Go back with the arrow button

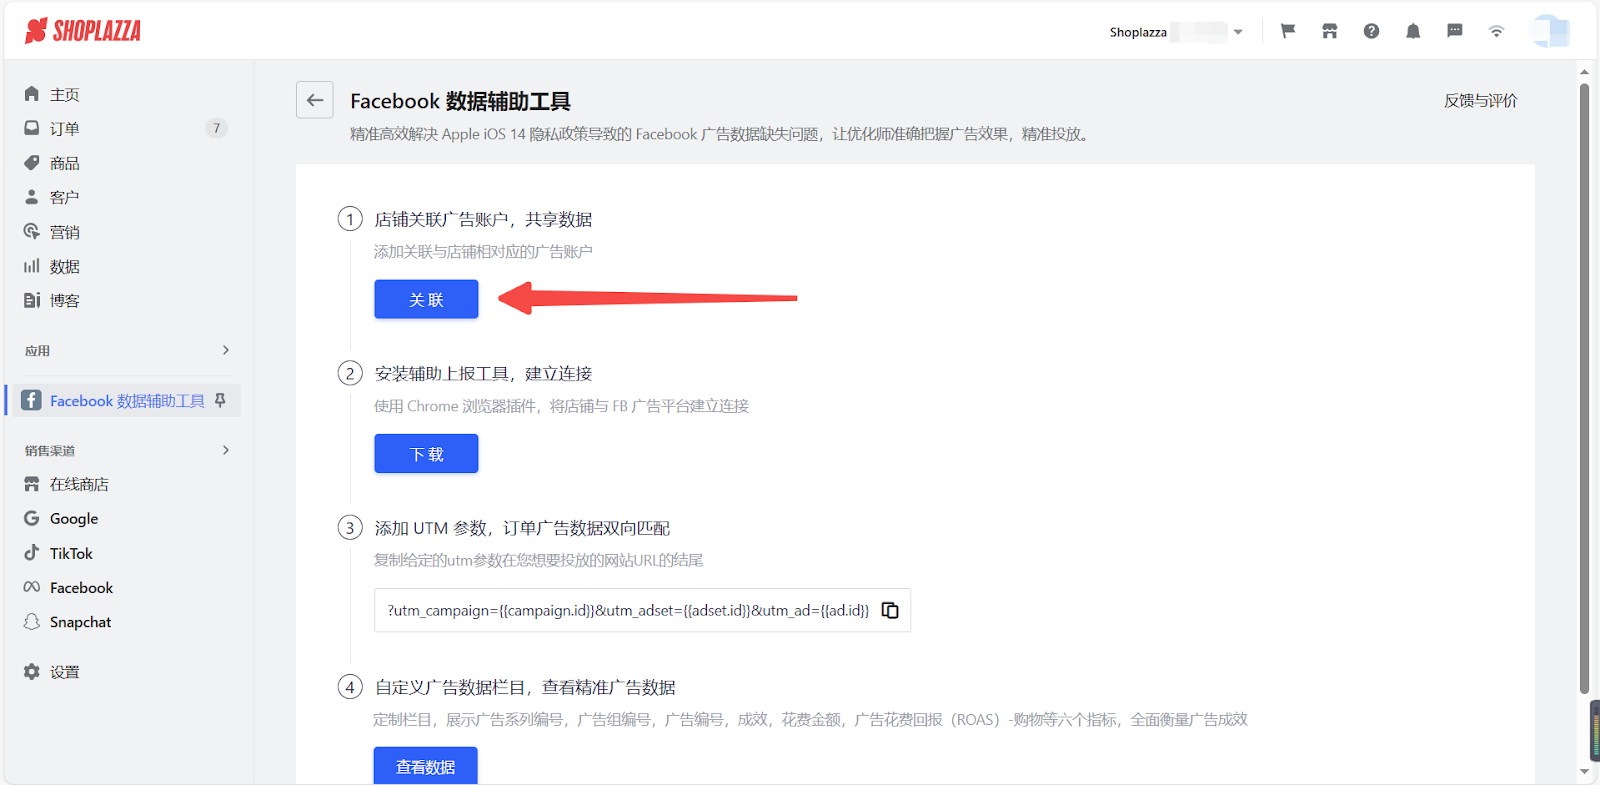point(315,100)
